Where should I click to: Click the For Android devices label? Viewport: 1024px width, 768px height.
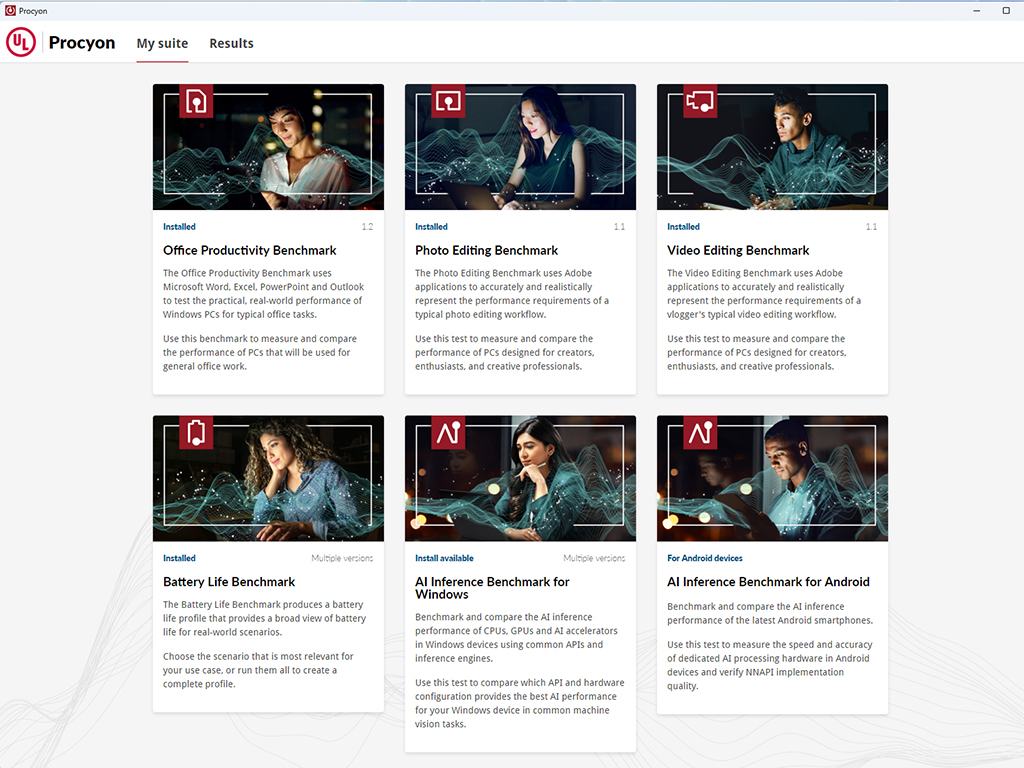705,558
